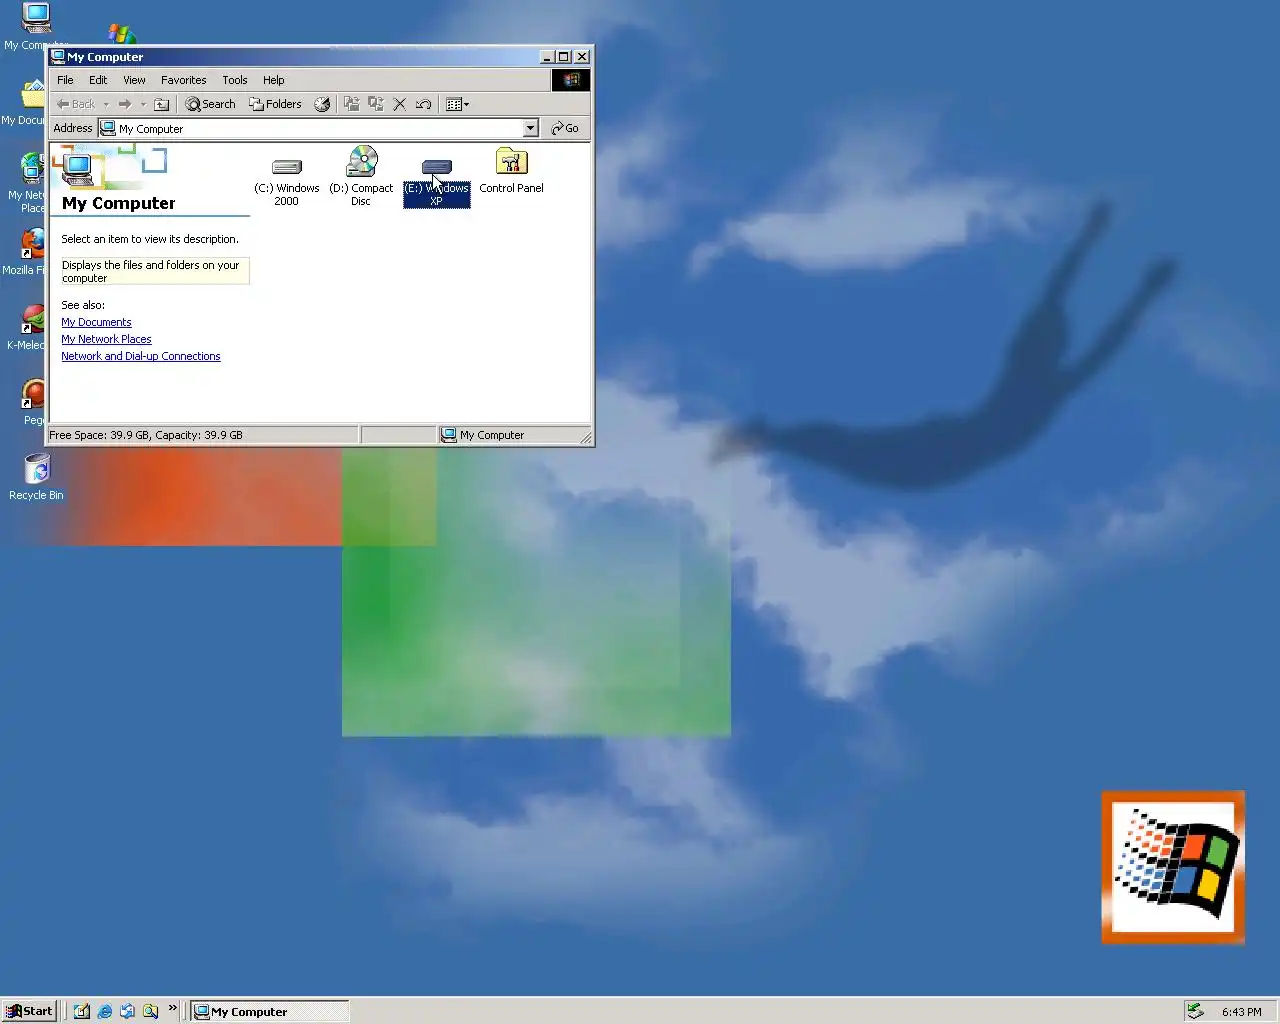Open the Edit menu

click(98, 80)
